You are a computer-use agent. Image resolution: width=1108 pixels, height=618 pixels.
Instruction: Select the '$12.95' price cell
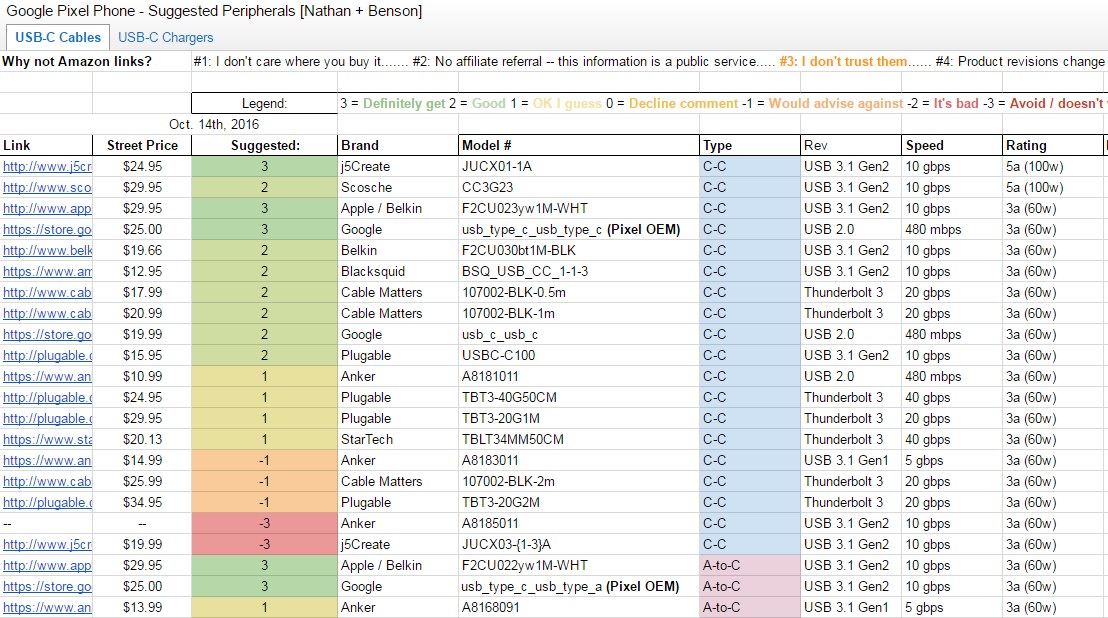click(x=142, y=272)
